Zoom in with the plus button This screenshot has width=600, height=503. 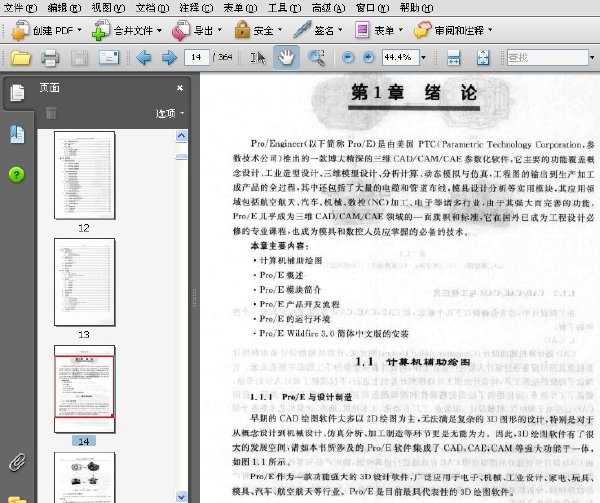[368, 57]
